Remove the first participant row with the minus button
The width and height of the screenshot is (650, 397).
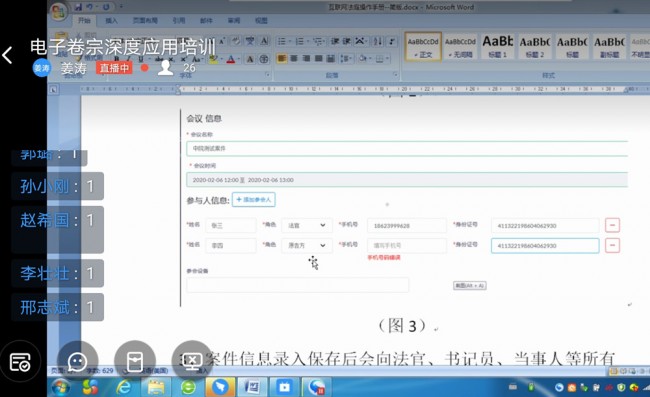click(x=612, y=225)
